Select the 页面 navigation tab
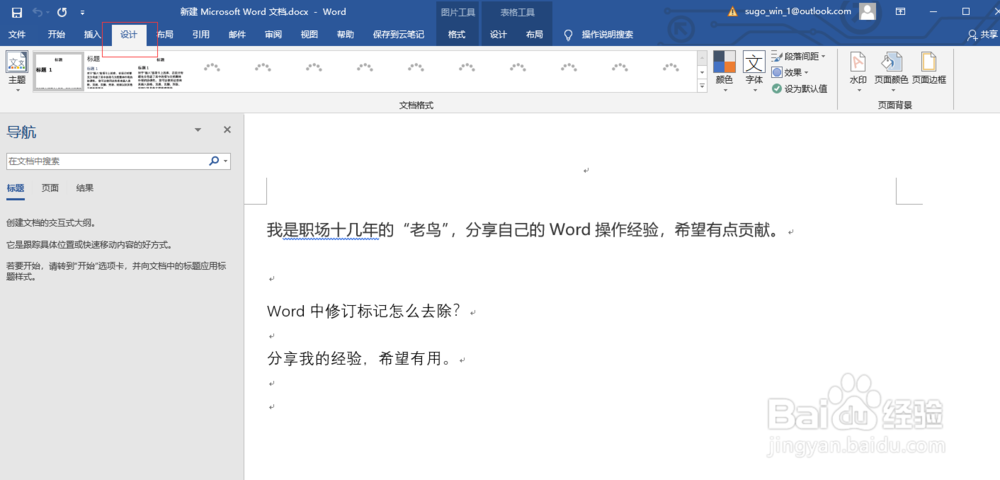Viewport: 1000px width, 480px height. click(50, 188)
